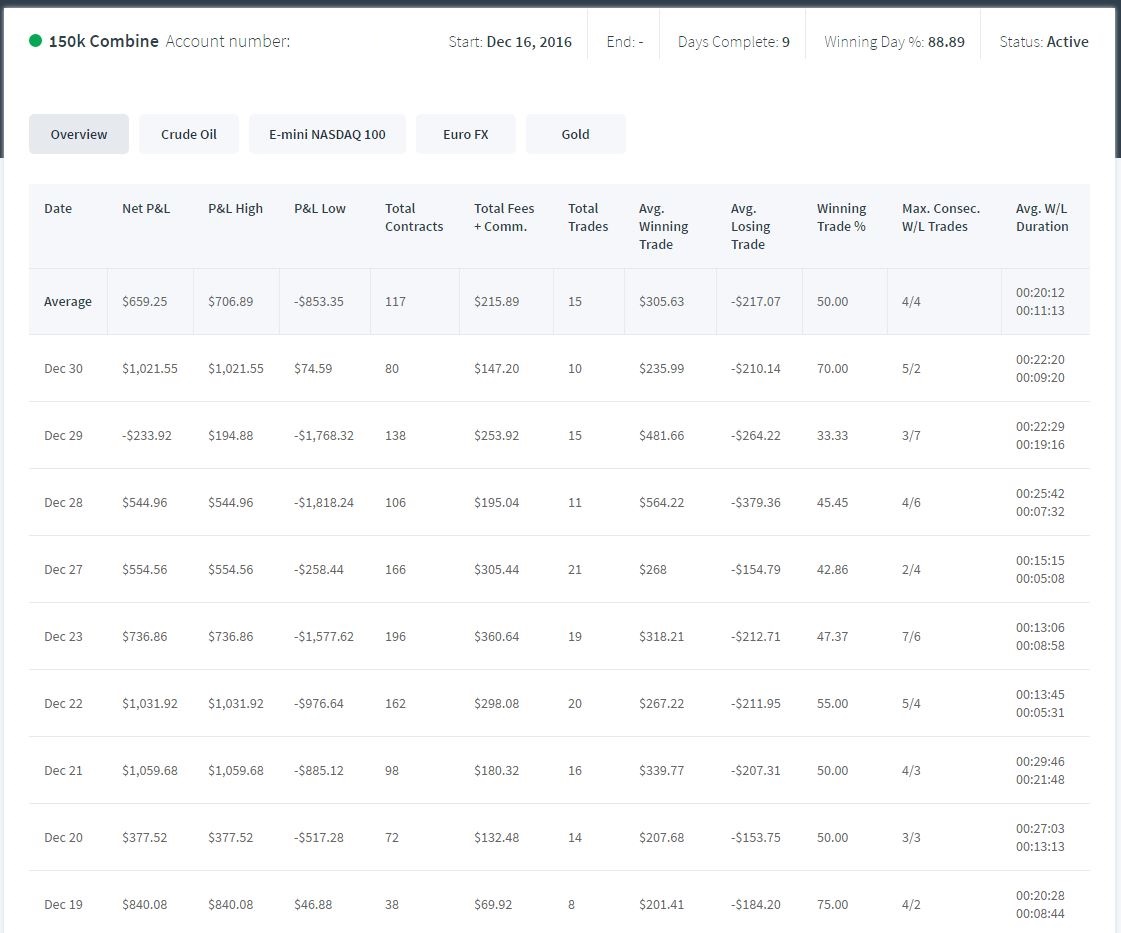Click the Avg. Losing Trade header
This screenshot has height=933, width=1121.
click(750, 226)
